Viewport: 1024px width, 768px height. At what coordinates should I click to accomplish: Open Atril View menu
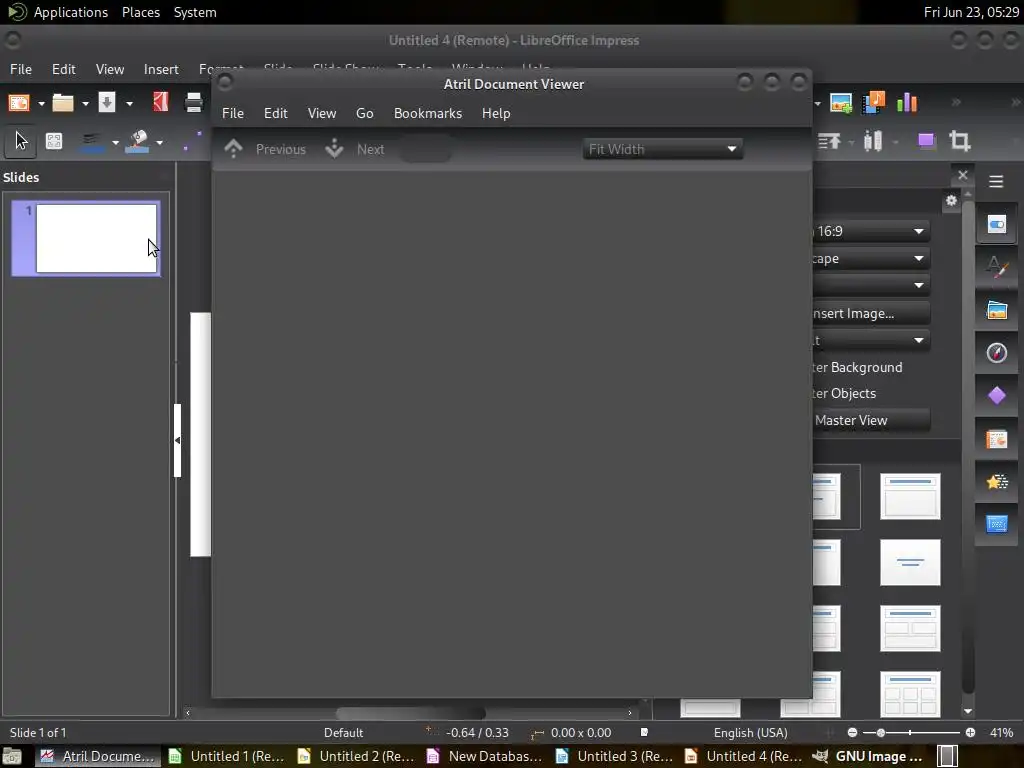[322, 113]
